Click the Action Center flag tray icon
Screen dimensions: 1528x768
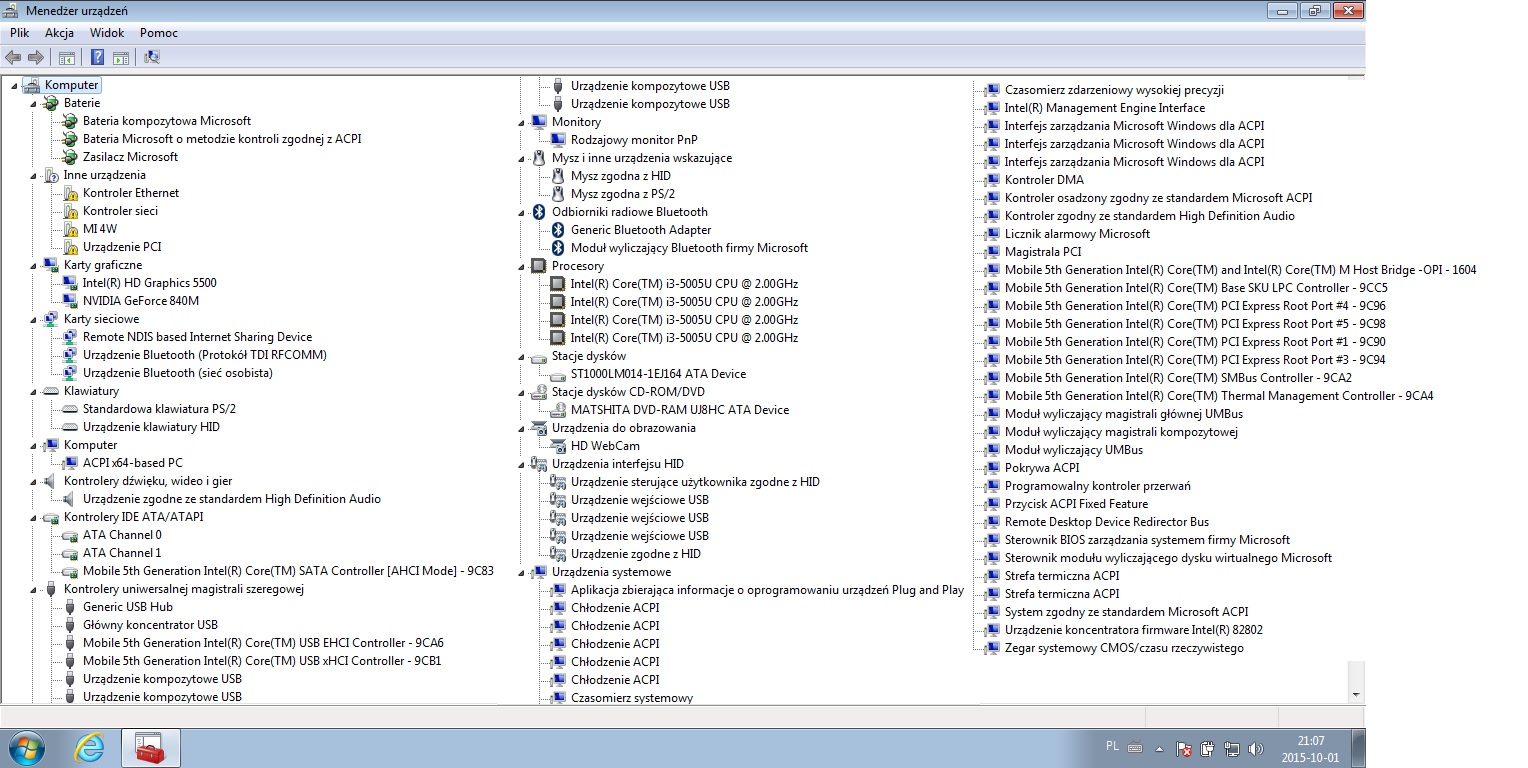pos(1183,748)
